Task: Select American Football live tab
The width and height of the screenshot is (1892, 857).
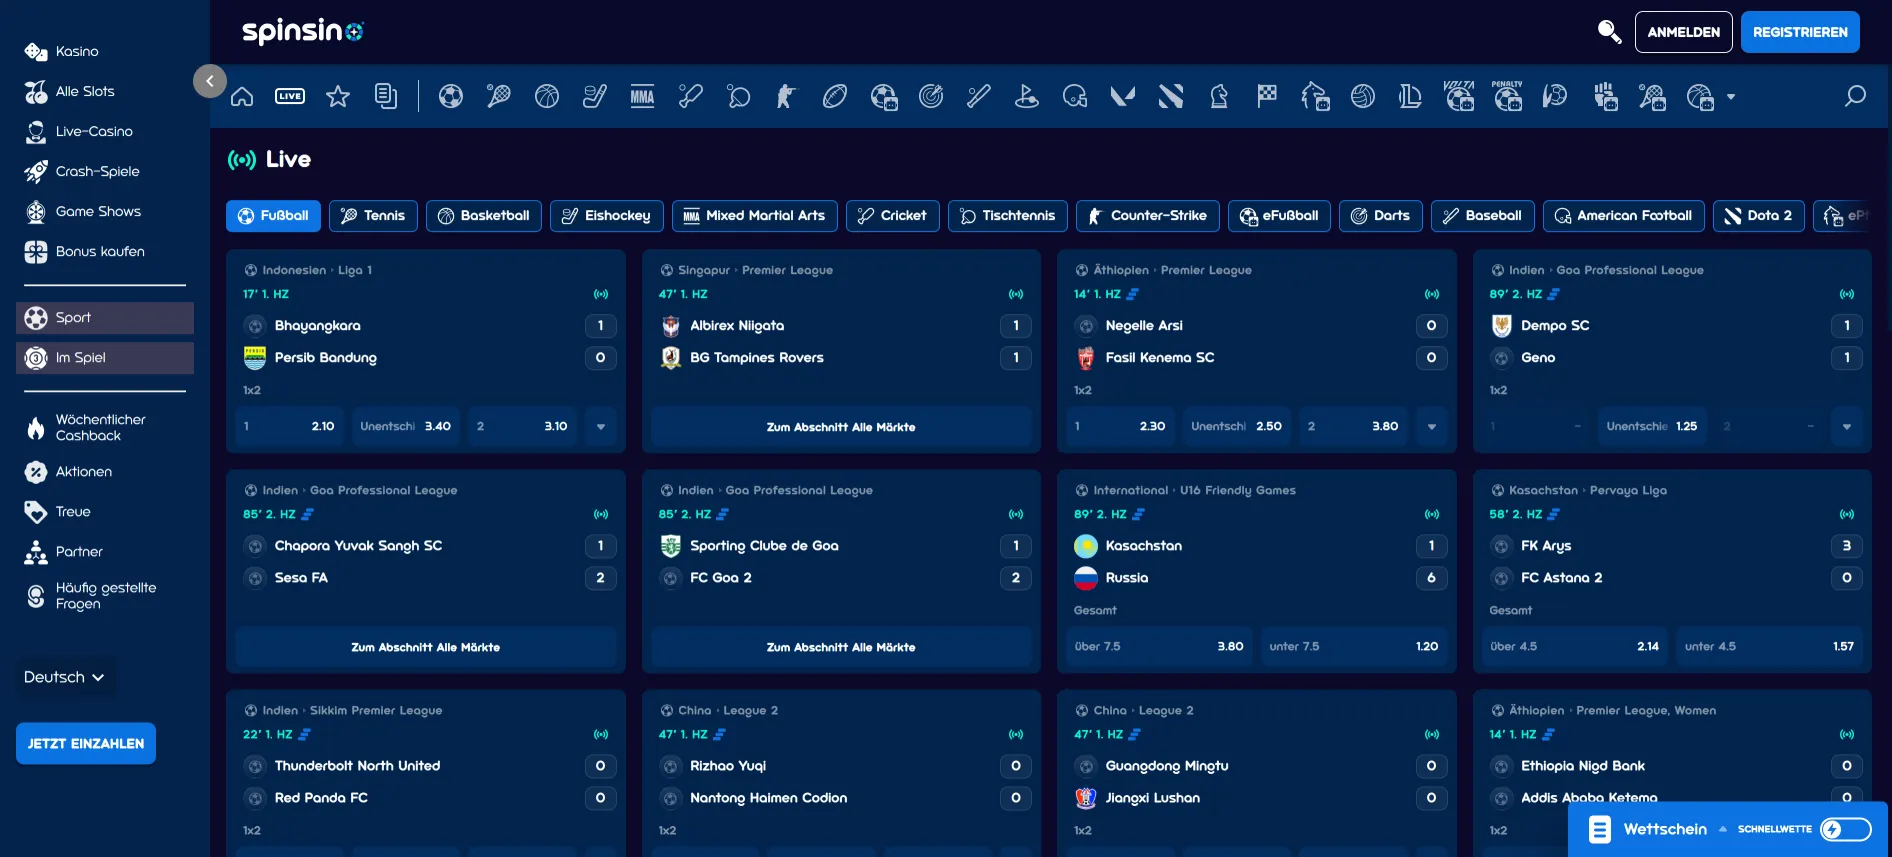Action: click(1624, 216)
